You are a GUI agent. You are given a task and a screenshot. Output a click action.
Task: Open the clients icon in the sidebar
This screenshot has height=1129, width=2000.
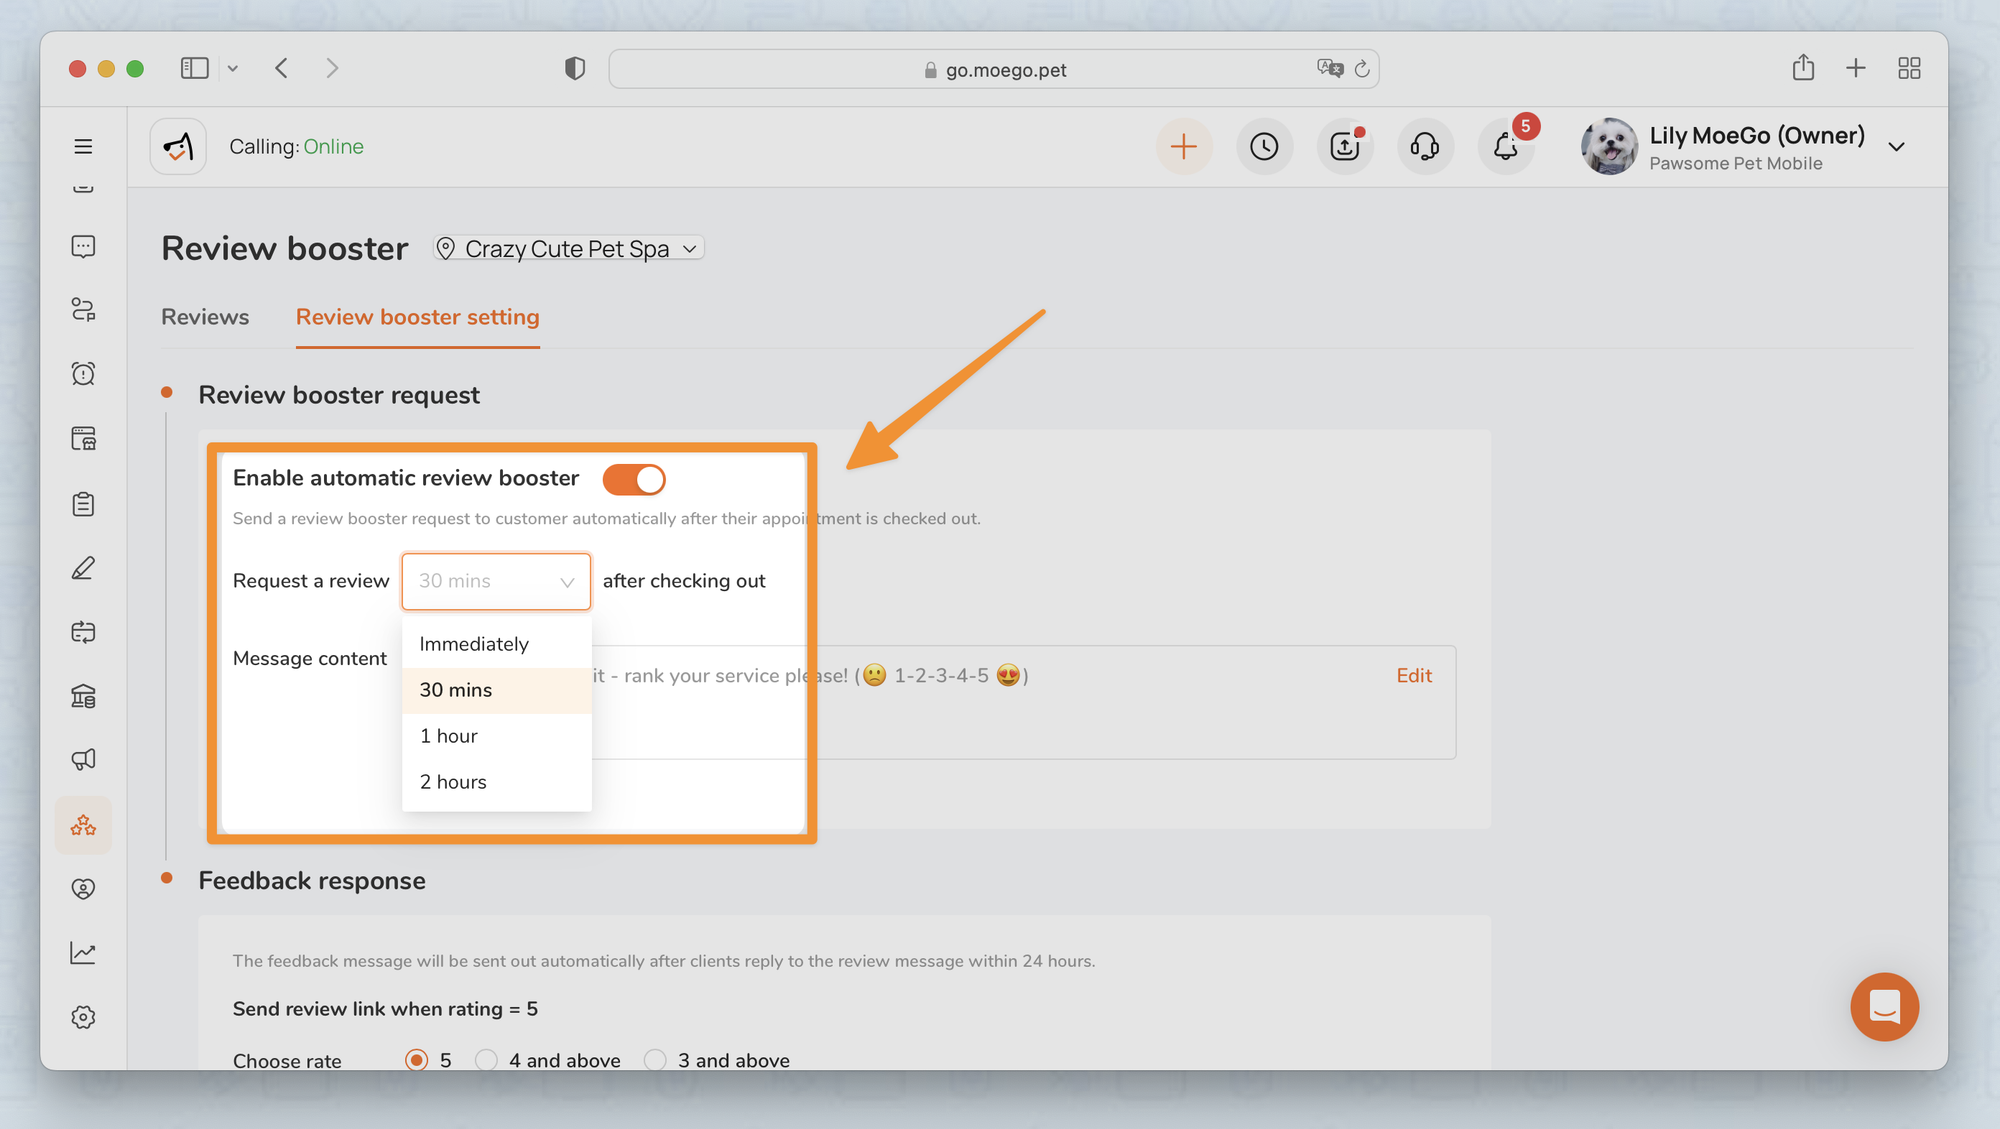tap(83, 310)
